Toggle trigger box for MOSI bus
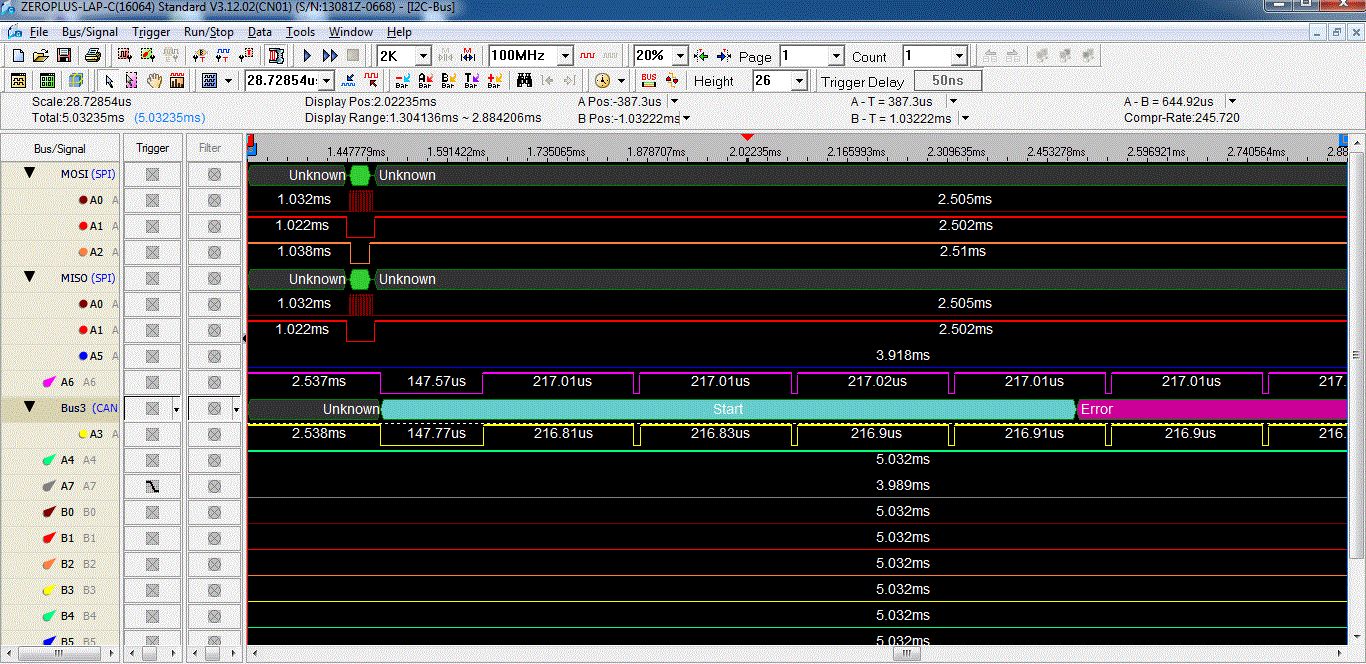 (152, 174)
